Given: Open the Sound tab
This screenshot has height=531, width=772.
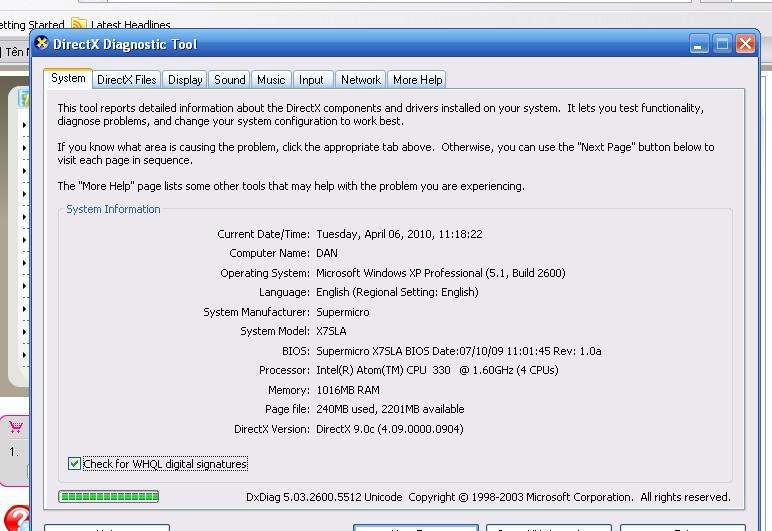Looking at the screenshot, I should click(x=229, y=80).
